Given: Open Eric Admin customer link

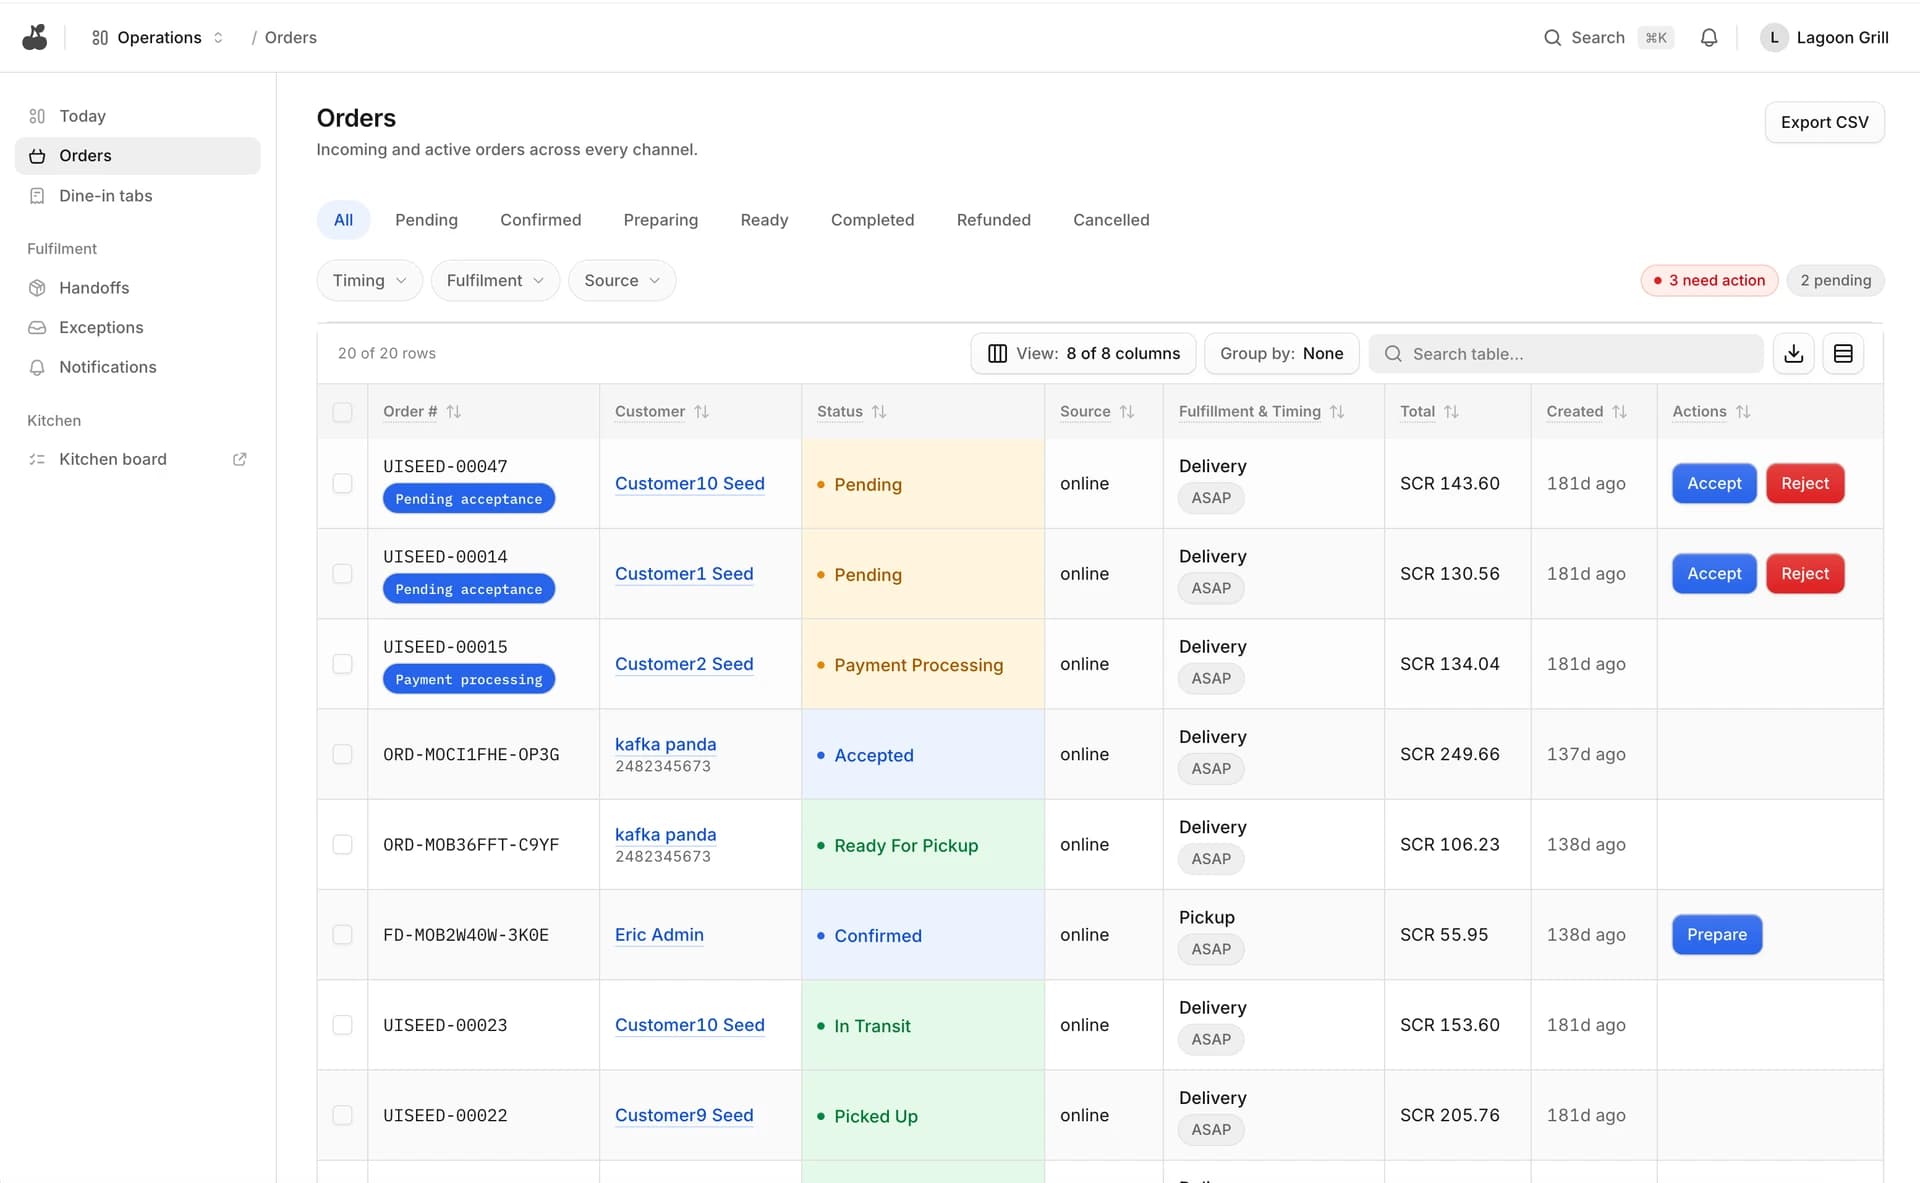Looking at the screenshot, I should (659, 934).
